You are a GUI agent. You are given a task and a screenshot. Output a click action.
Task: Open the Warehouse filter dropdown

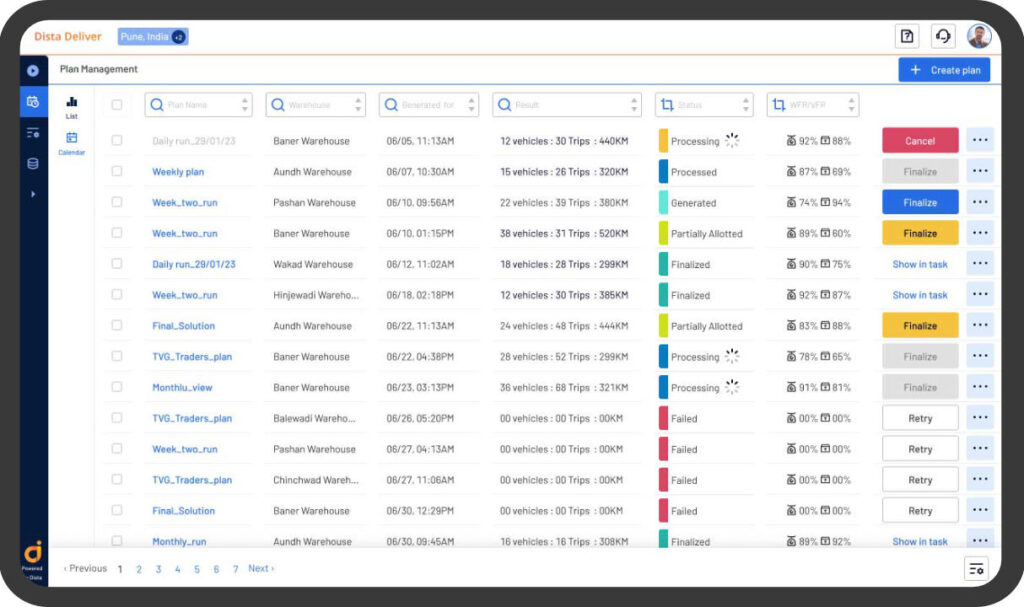click(x=318, y=104)
